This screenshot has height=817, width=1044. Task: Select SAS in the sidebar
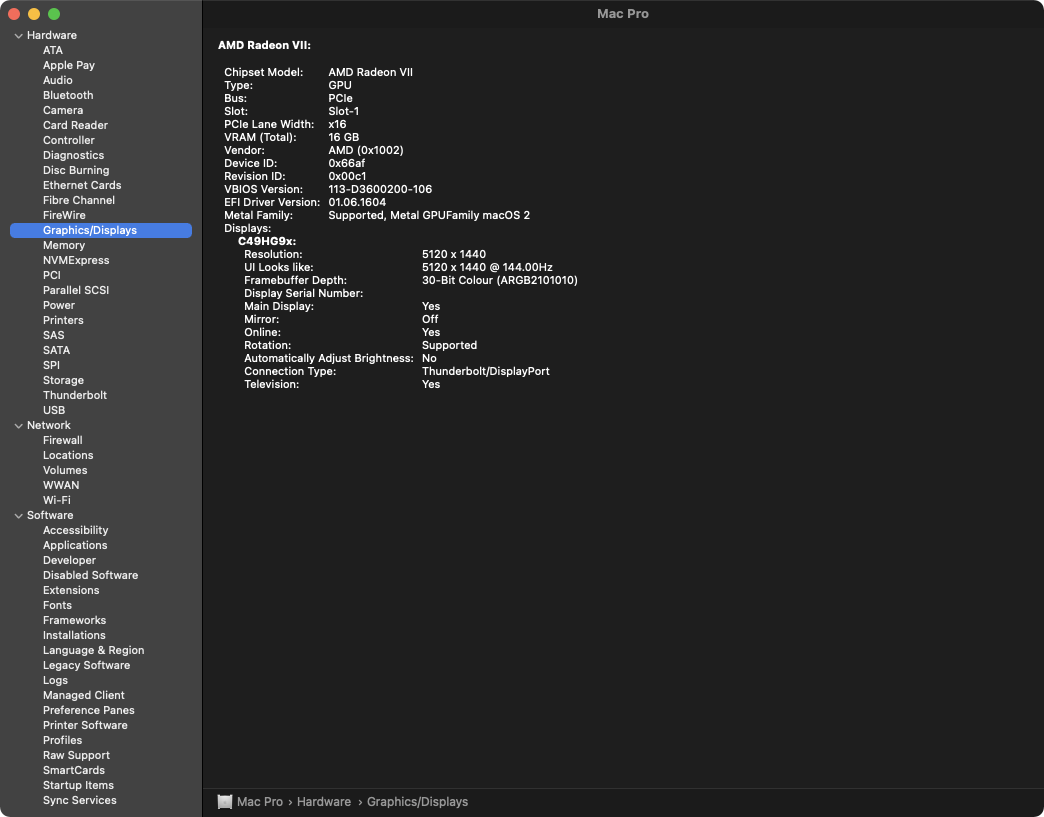tap(53, 335)
